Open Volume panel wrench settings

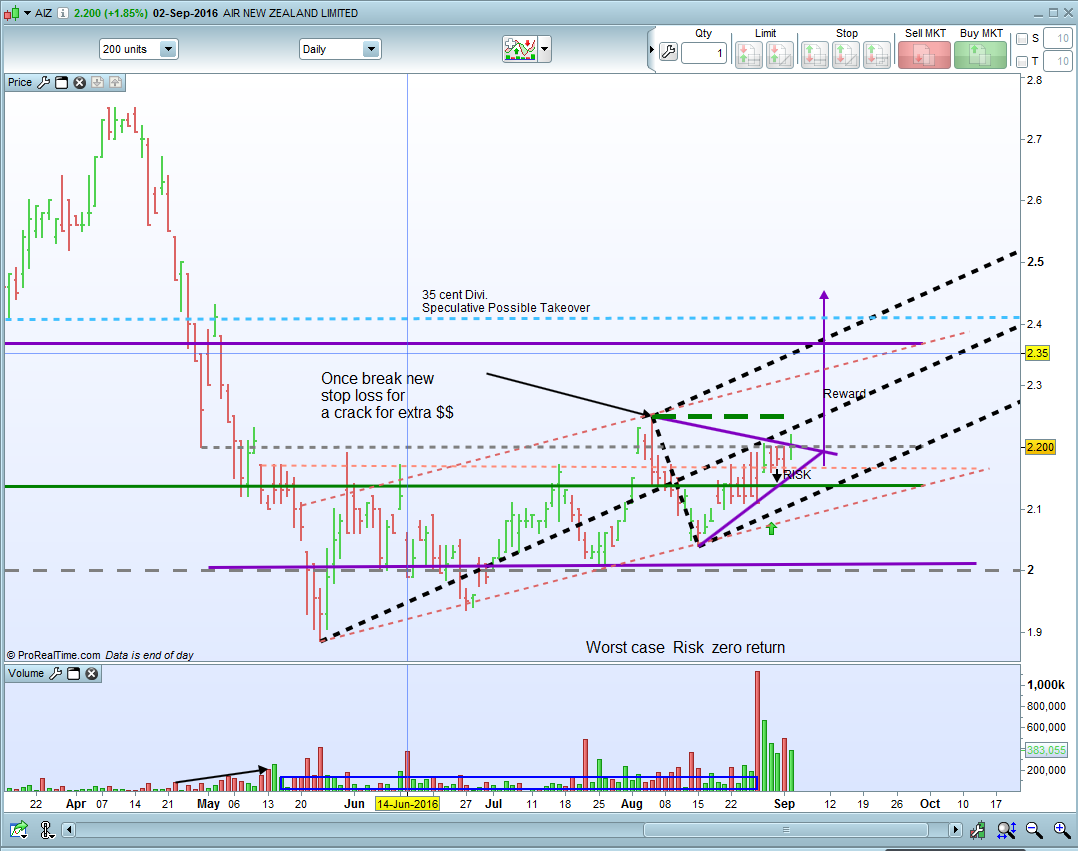click(56, 674)
